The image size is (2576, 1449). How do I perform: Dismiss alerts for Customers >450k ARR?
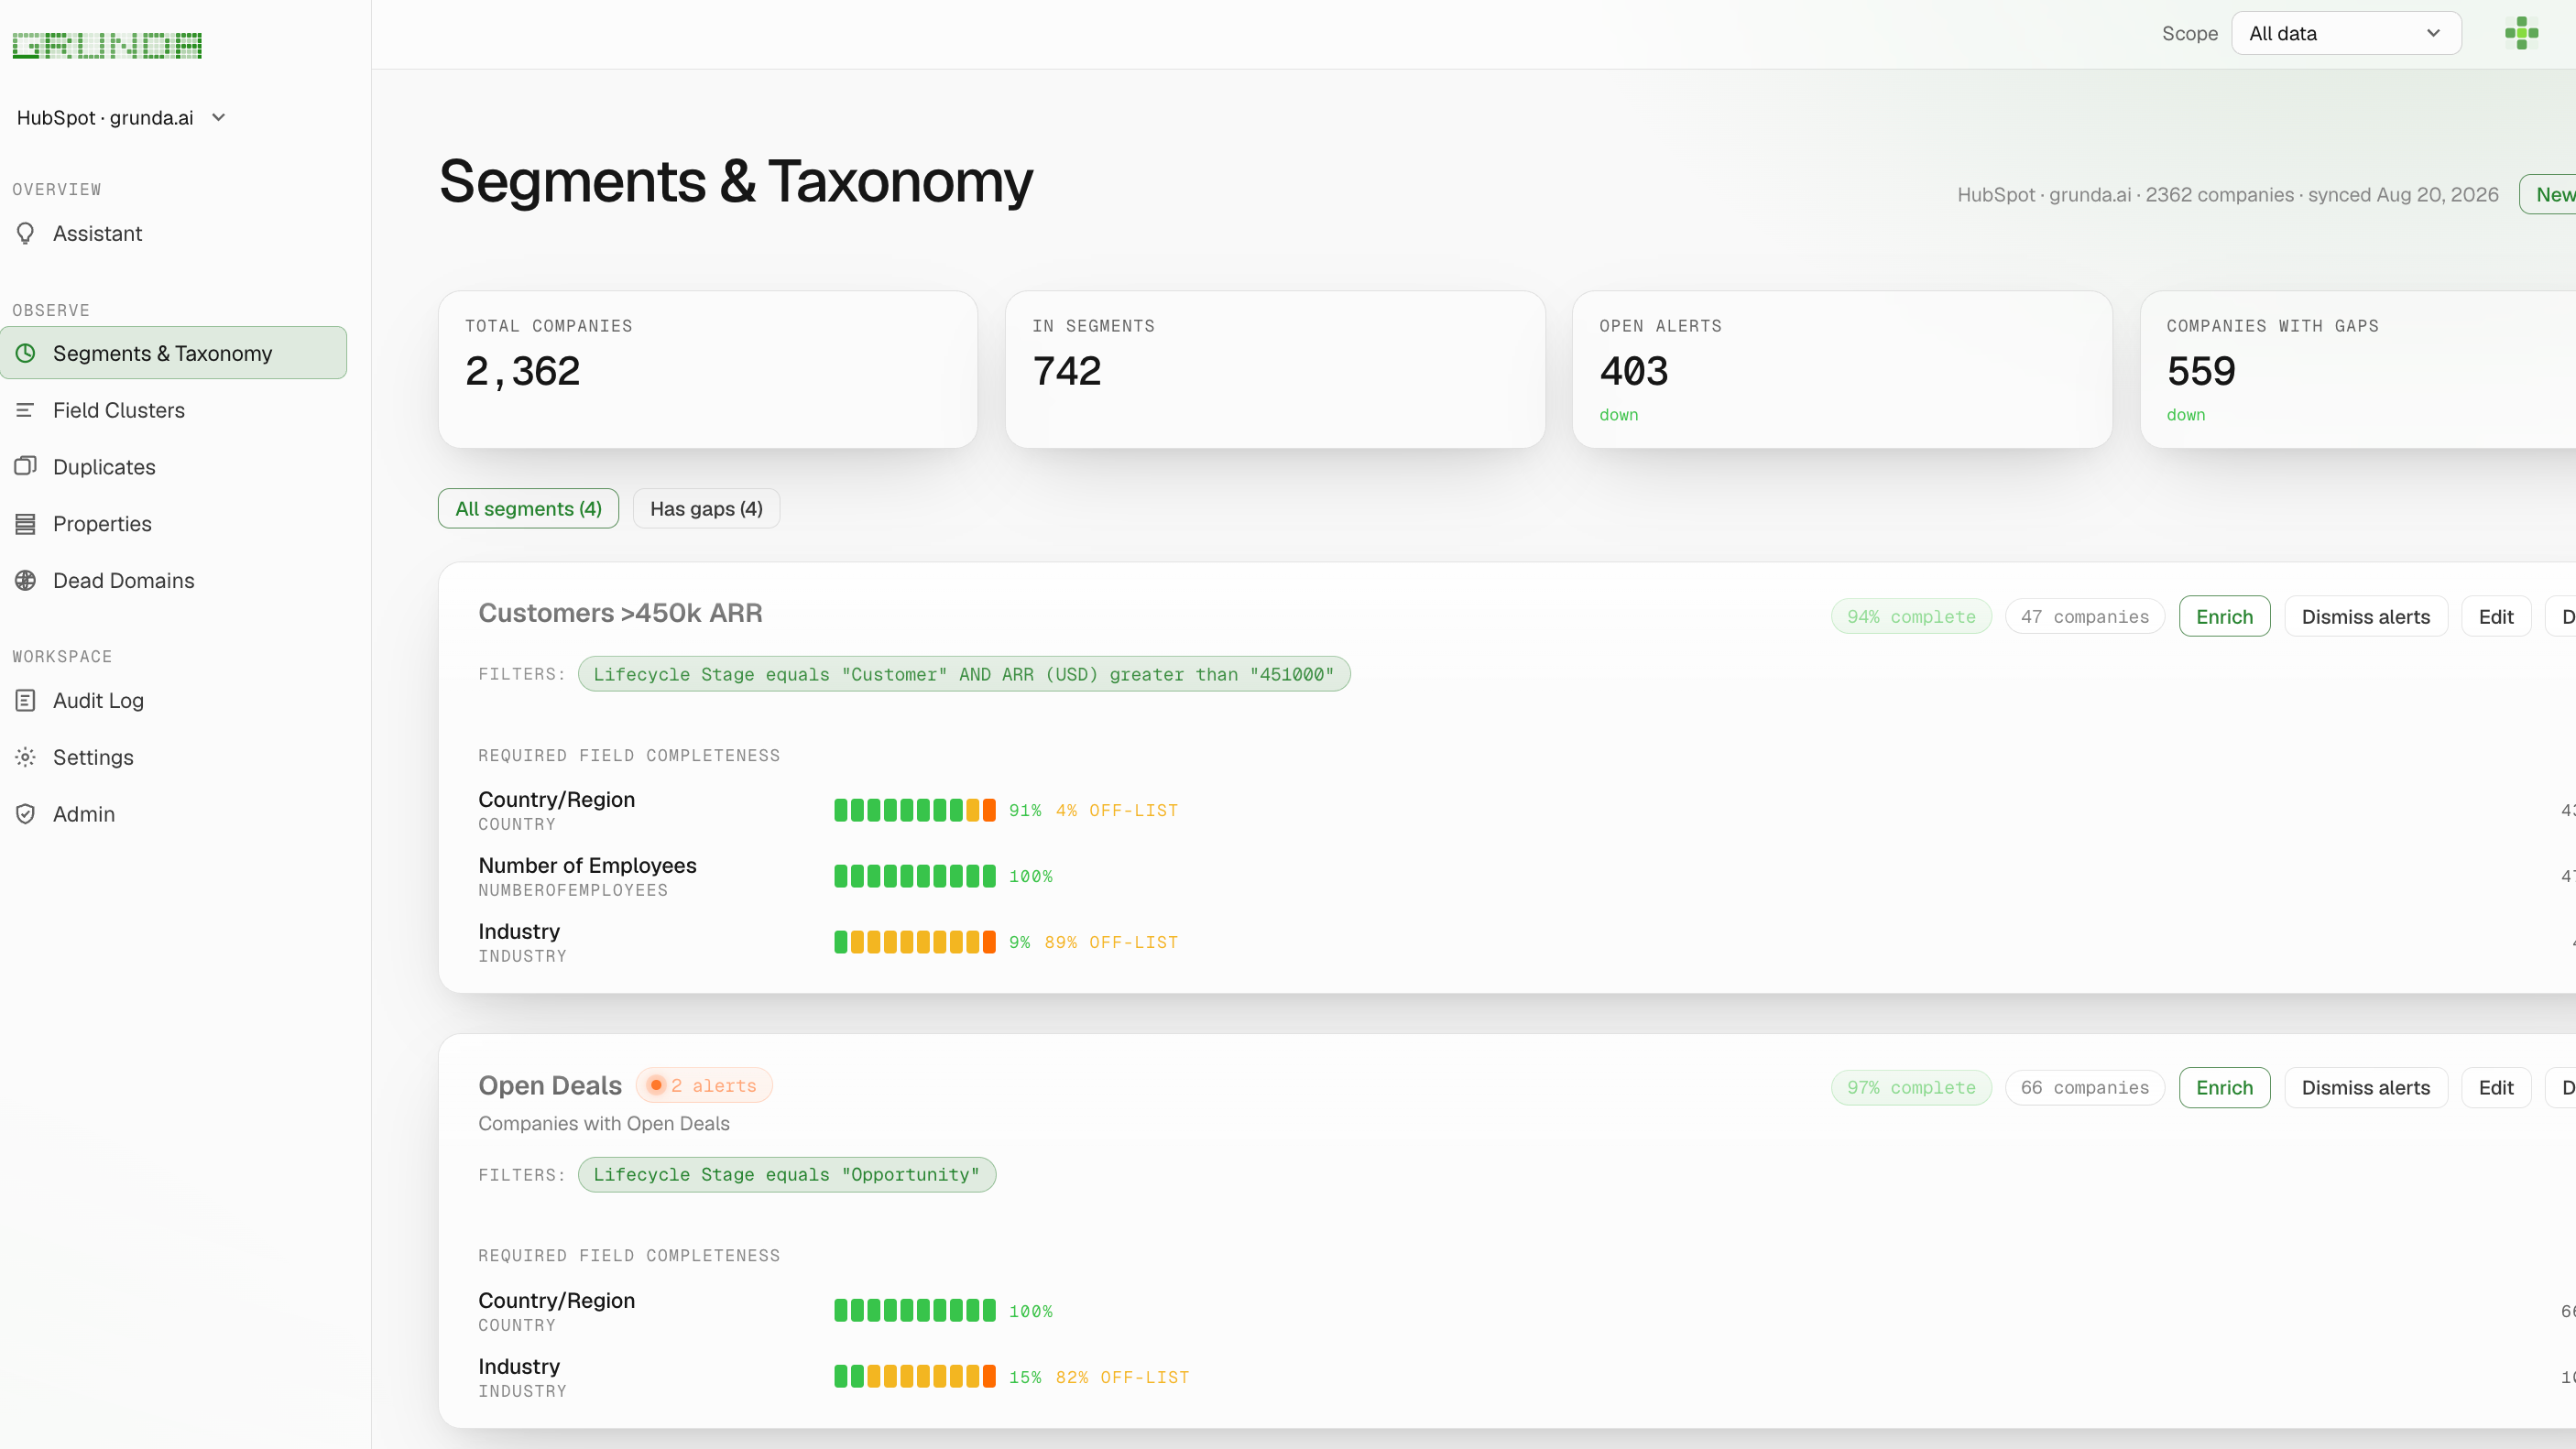[x=2366, y=616]
